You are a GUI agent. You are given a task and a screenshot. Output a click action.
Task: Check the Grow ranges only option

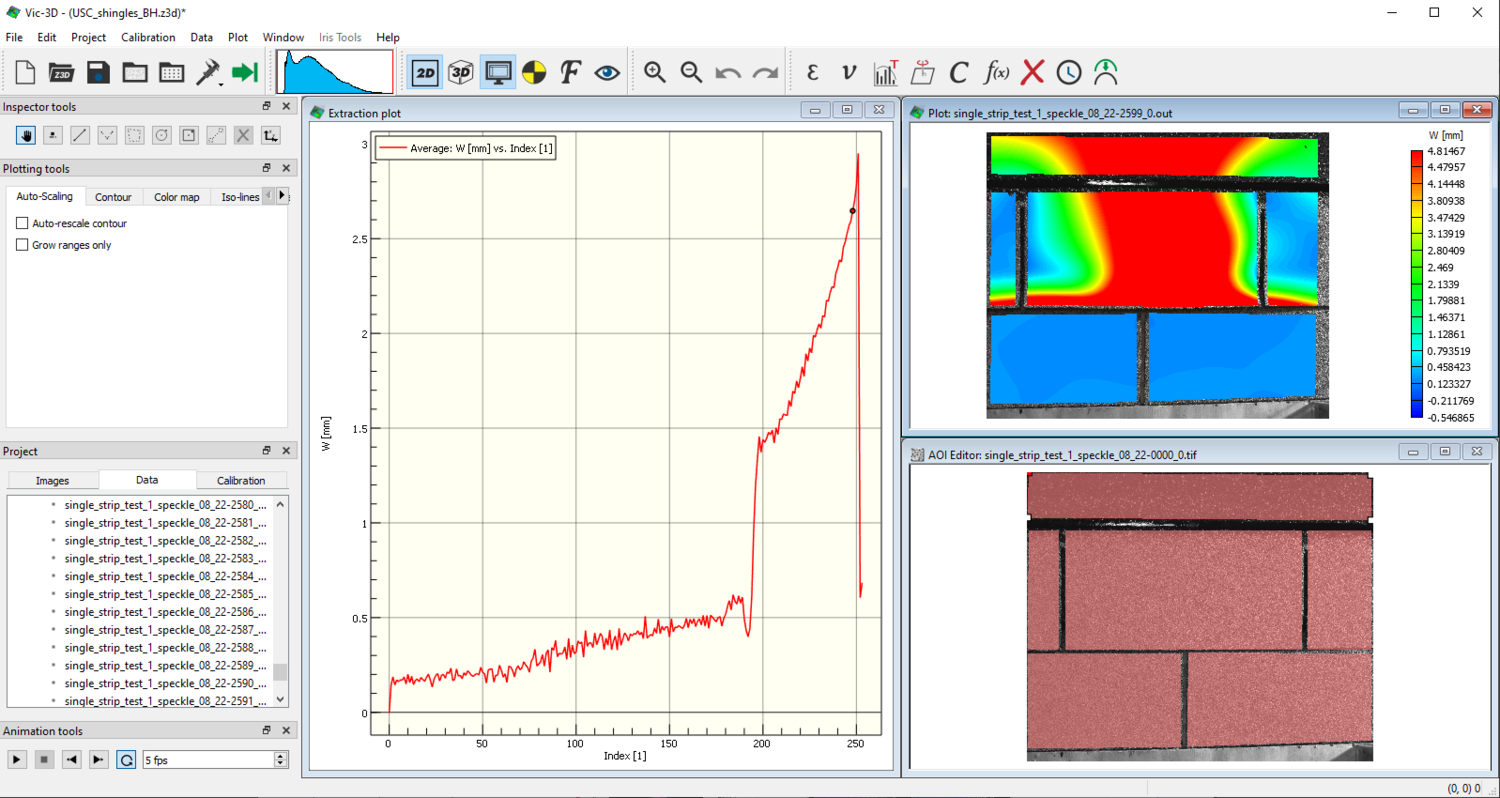point(22,245)
